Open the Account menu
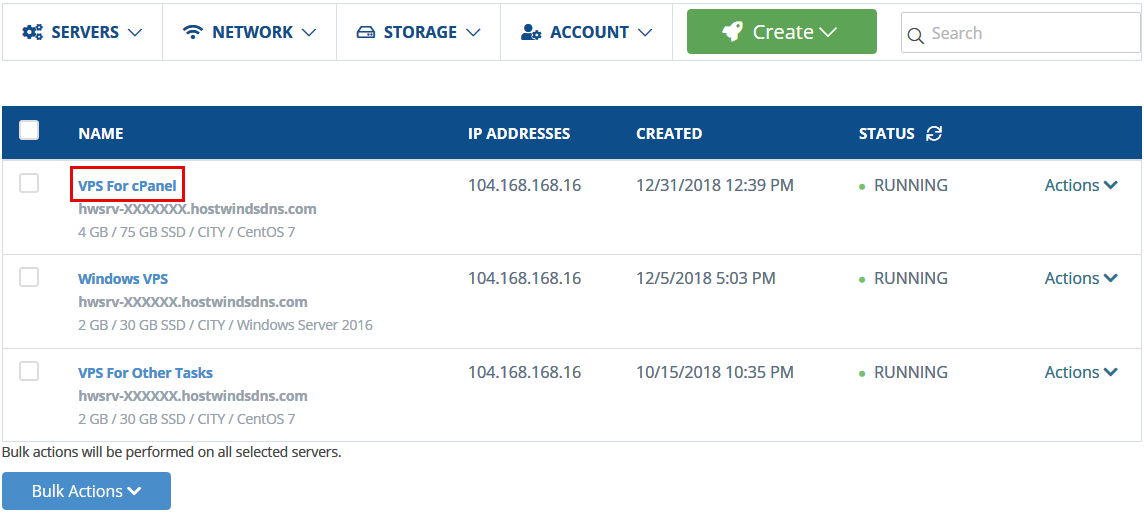 (586, 32)
